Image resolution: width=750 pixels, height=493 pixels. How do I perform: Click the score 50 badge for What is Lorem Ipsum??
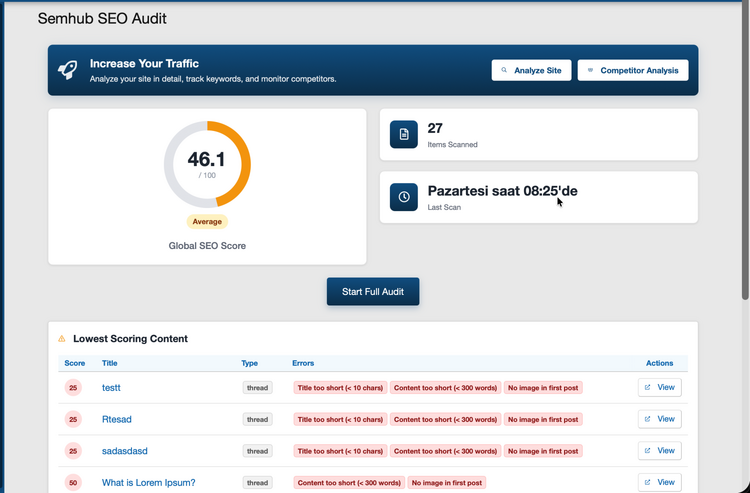pyautogui.click(x=73, y=483)
